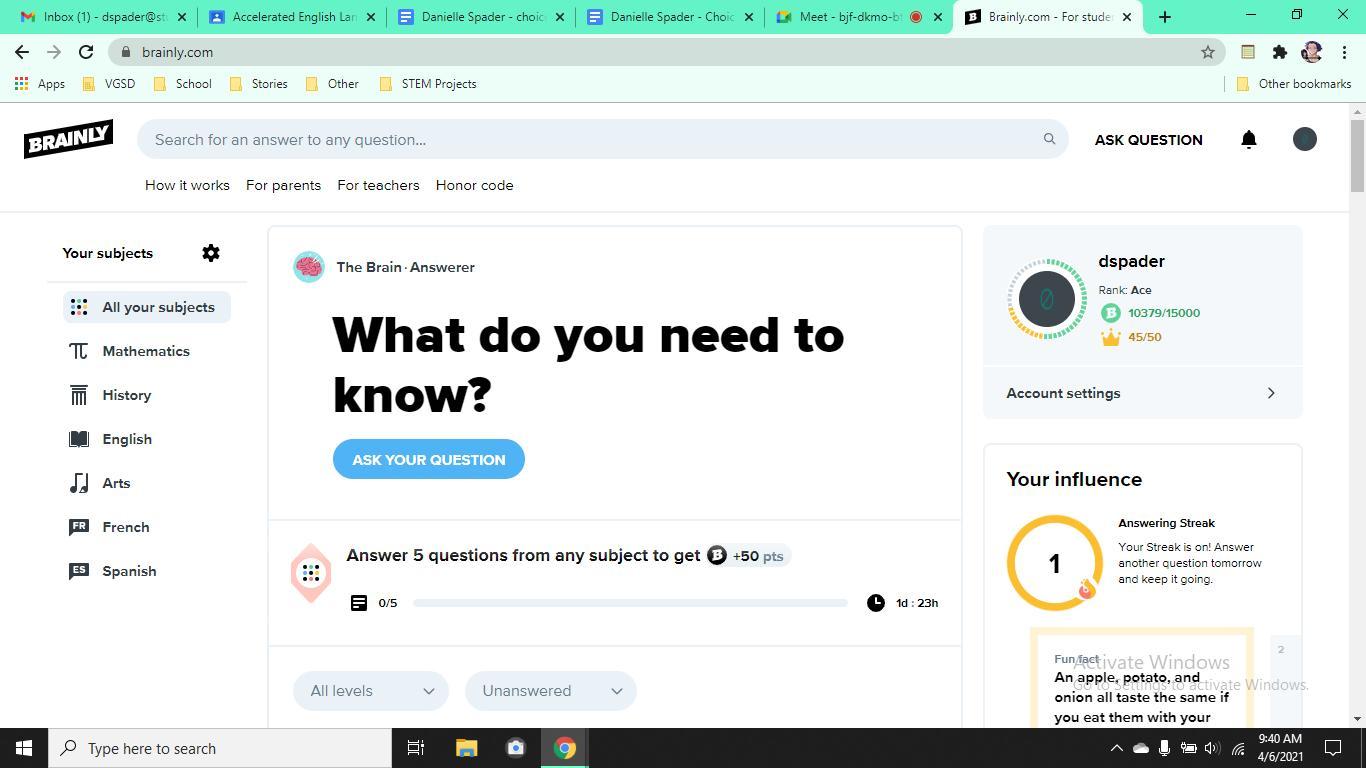Open Task View on the taskbar
The width and height of the screenshot is (1366, 768).
click(416, 748)
